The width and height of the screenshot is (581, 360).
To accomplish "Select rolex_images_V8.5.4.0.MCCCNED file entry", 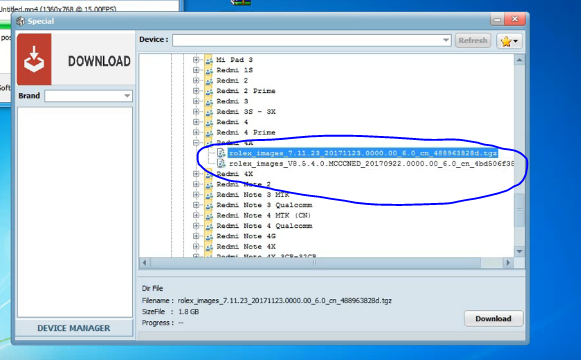I will click(x=371, y=163).
